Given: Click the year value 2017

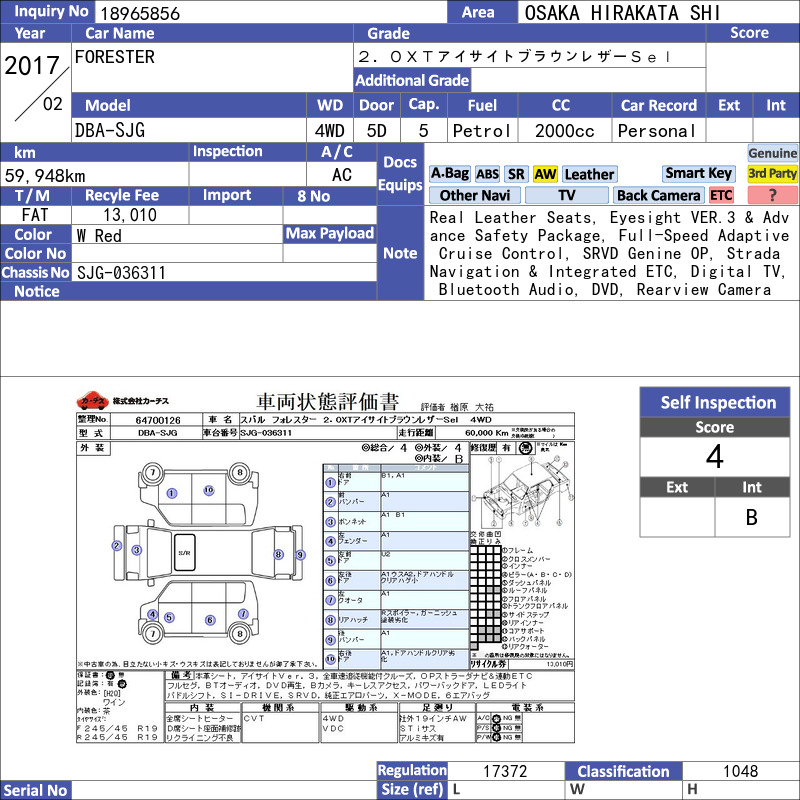Looking at the screenshot, I should tap(32, 65).
